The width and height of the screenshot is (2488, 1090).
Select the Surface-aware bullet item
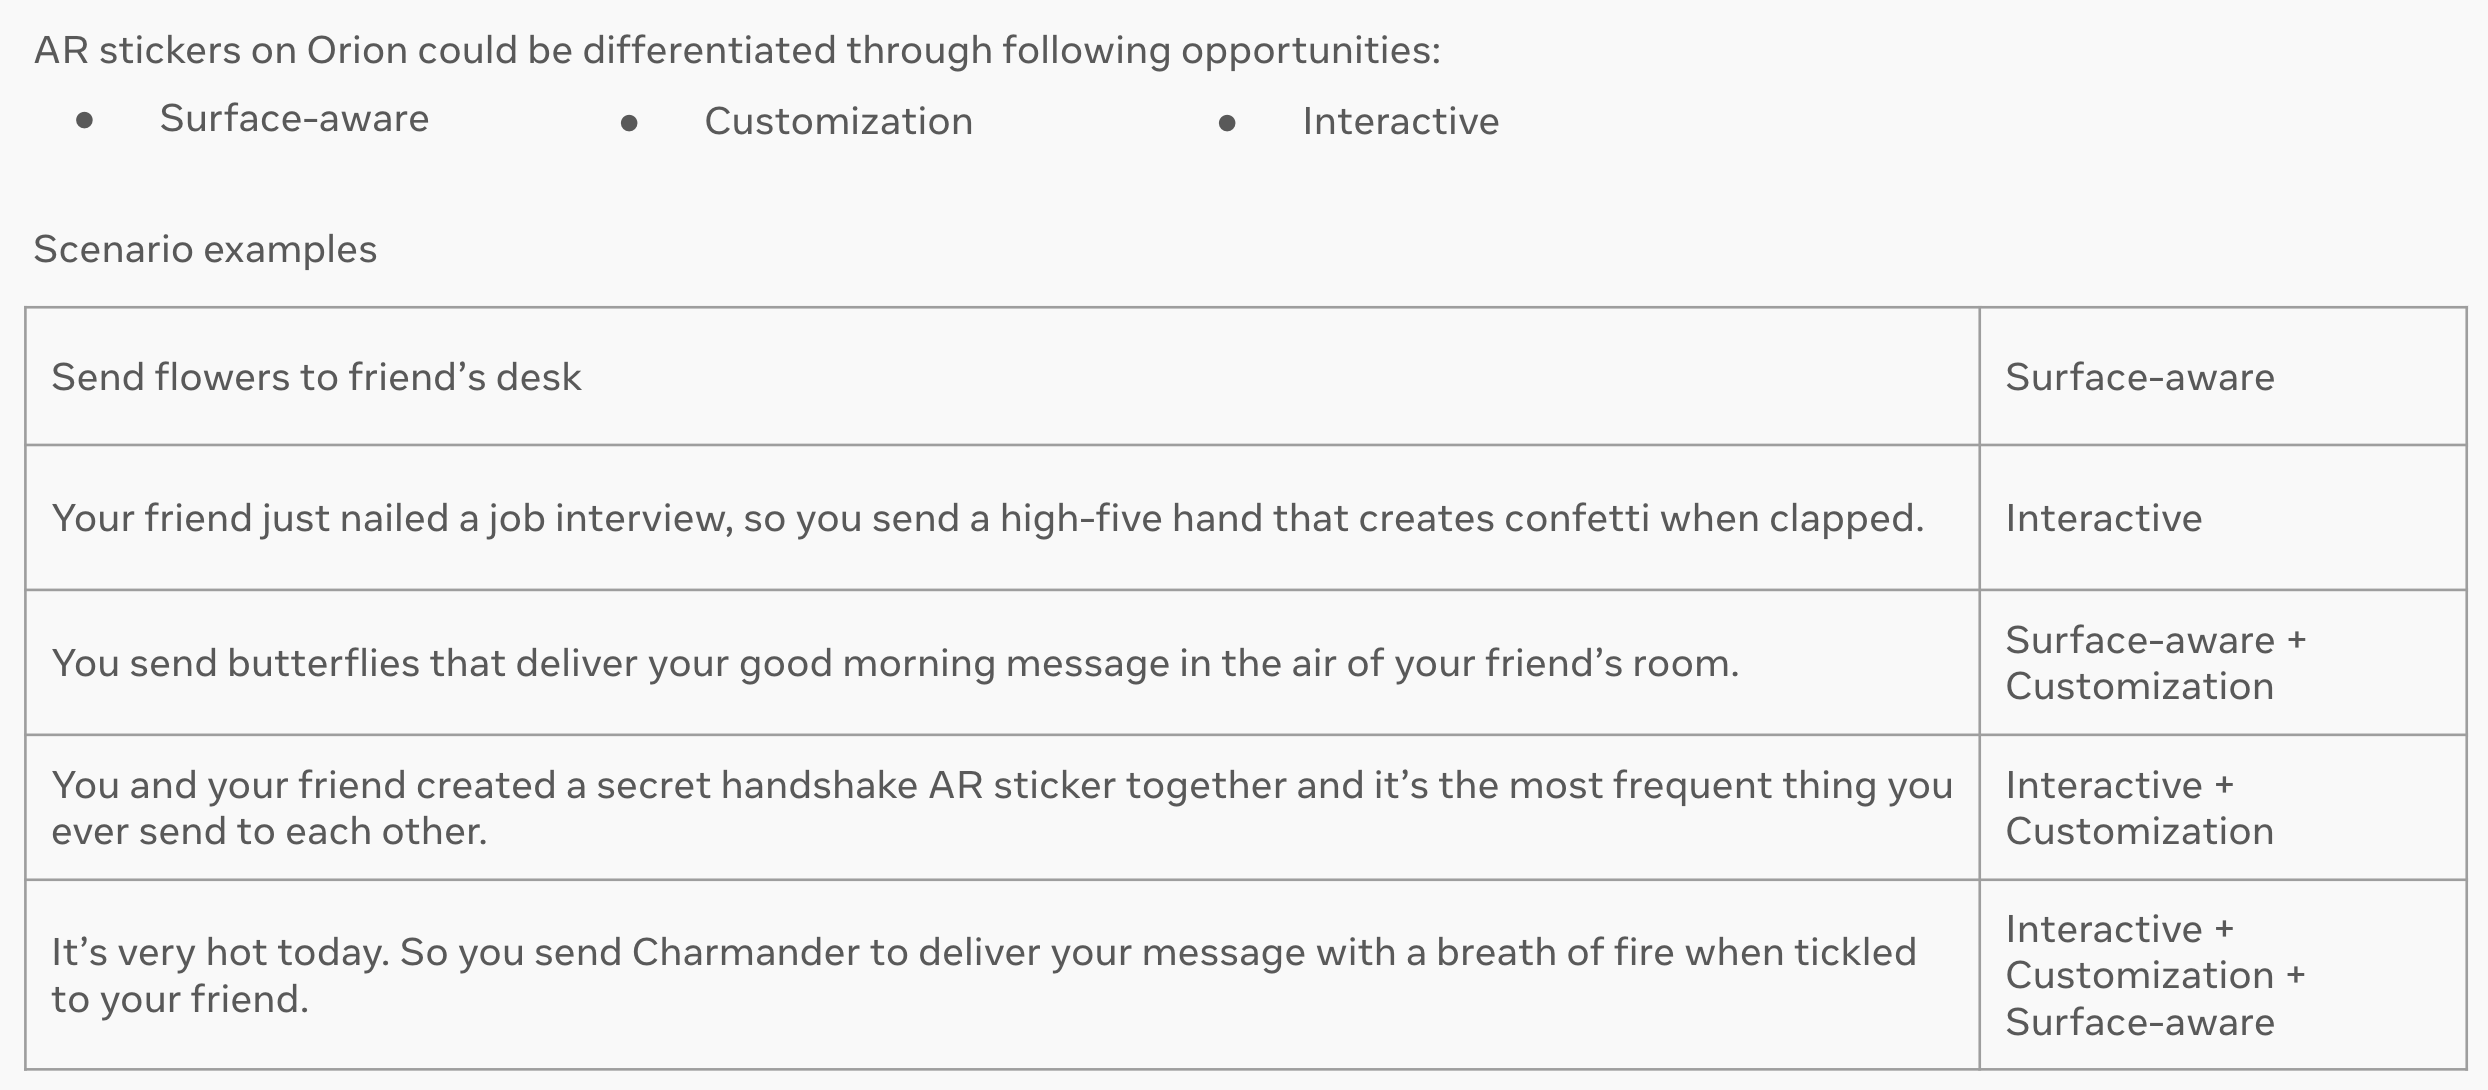pyautogui.click(x=294, y=118)
